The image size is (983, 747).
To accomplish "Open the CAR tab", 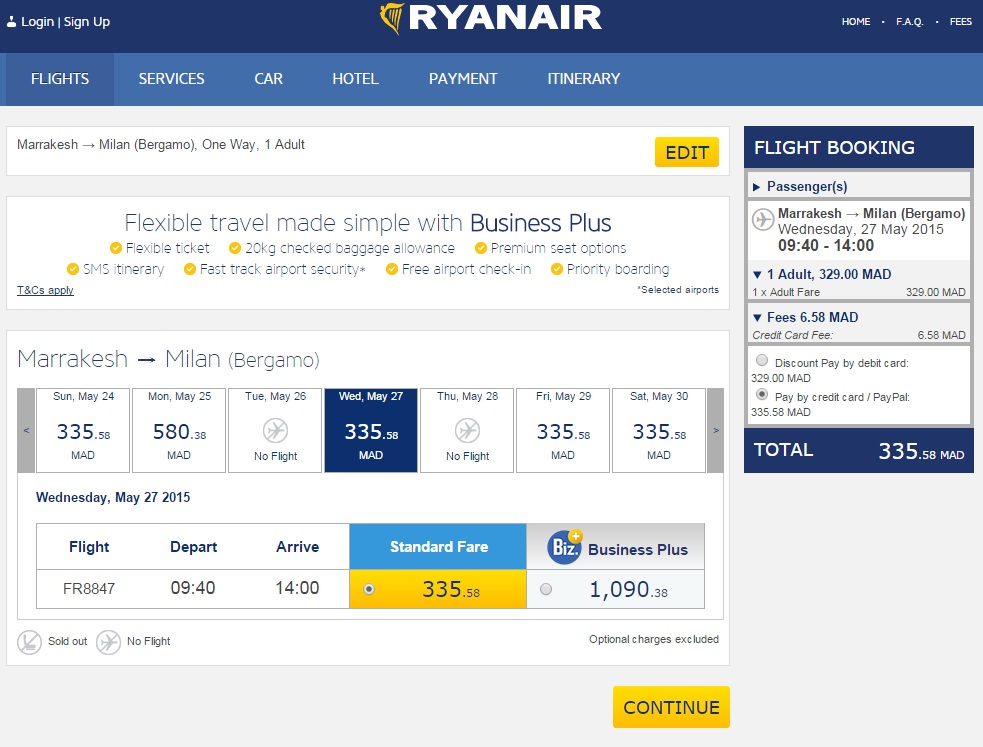I will 268,79.
